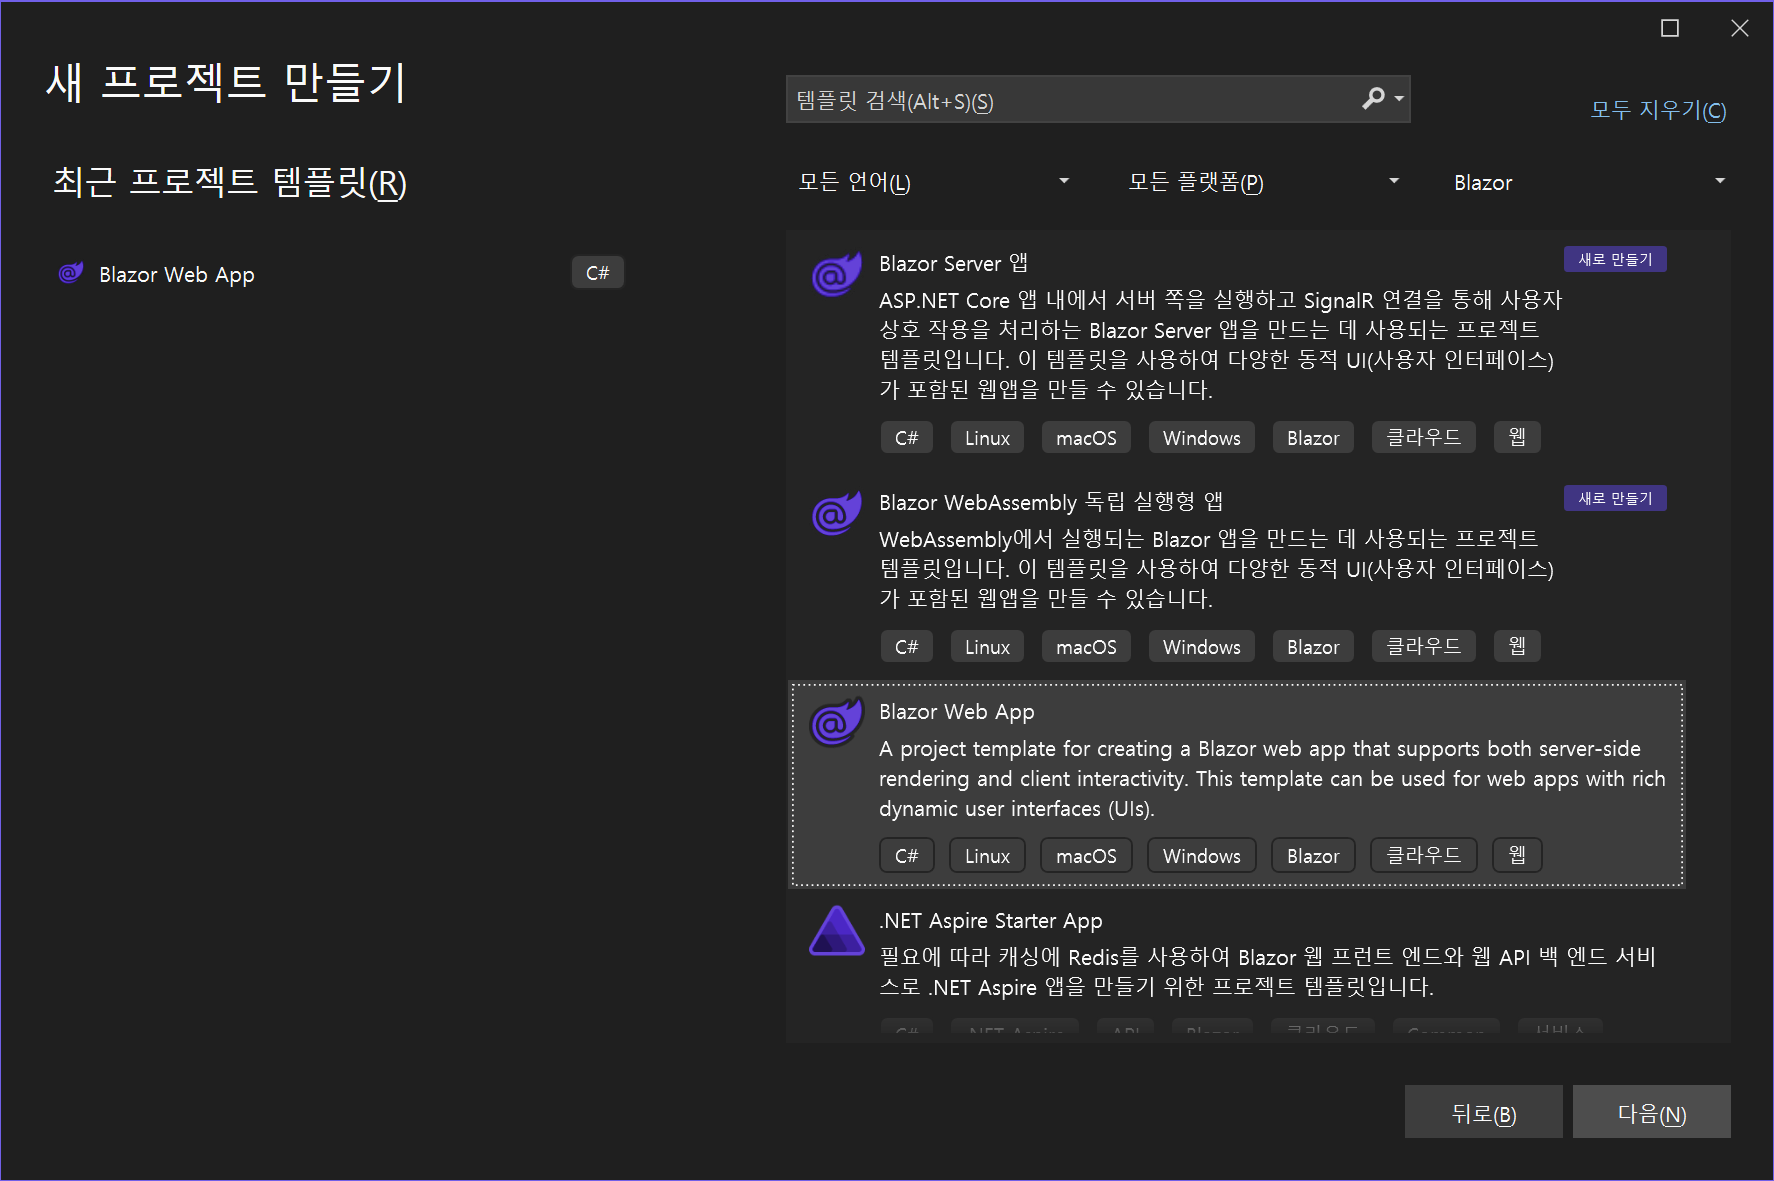Maximize the new project dialog window

click(1670, 28)
